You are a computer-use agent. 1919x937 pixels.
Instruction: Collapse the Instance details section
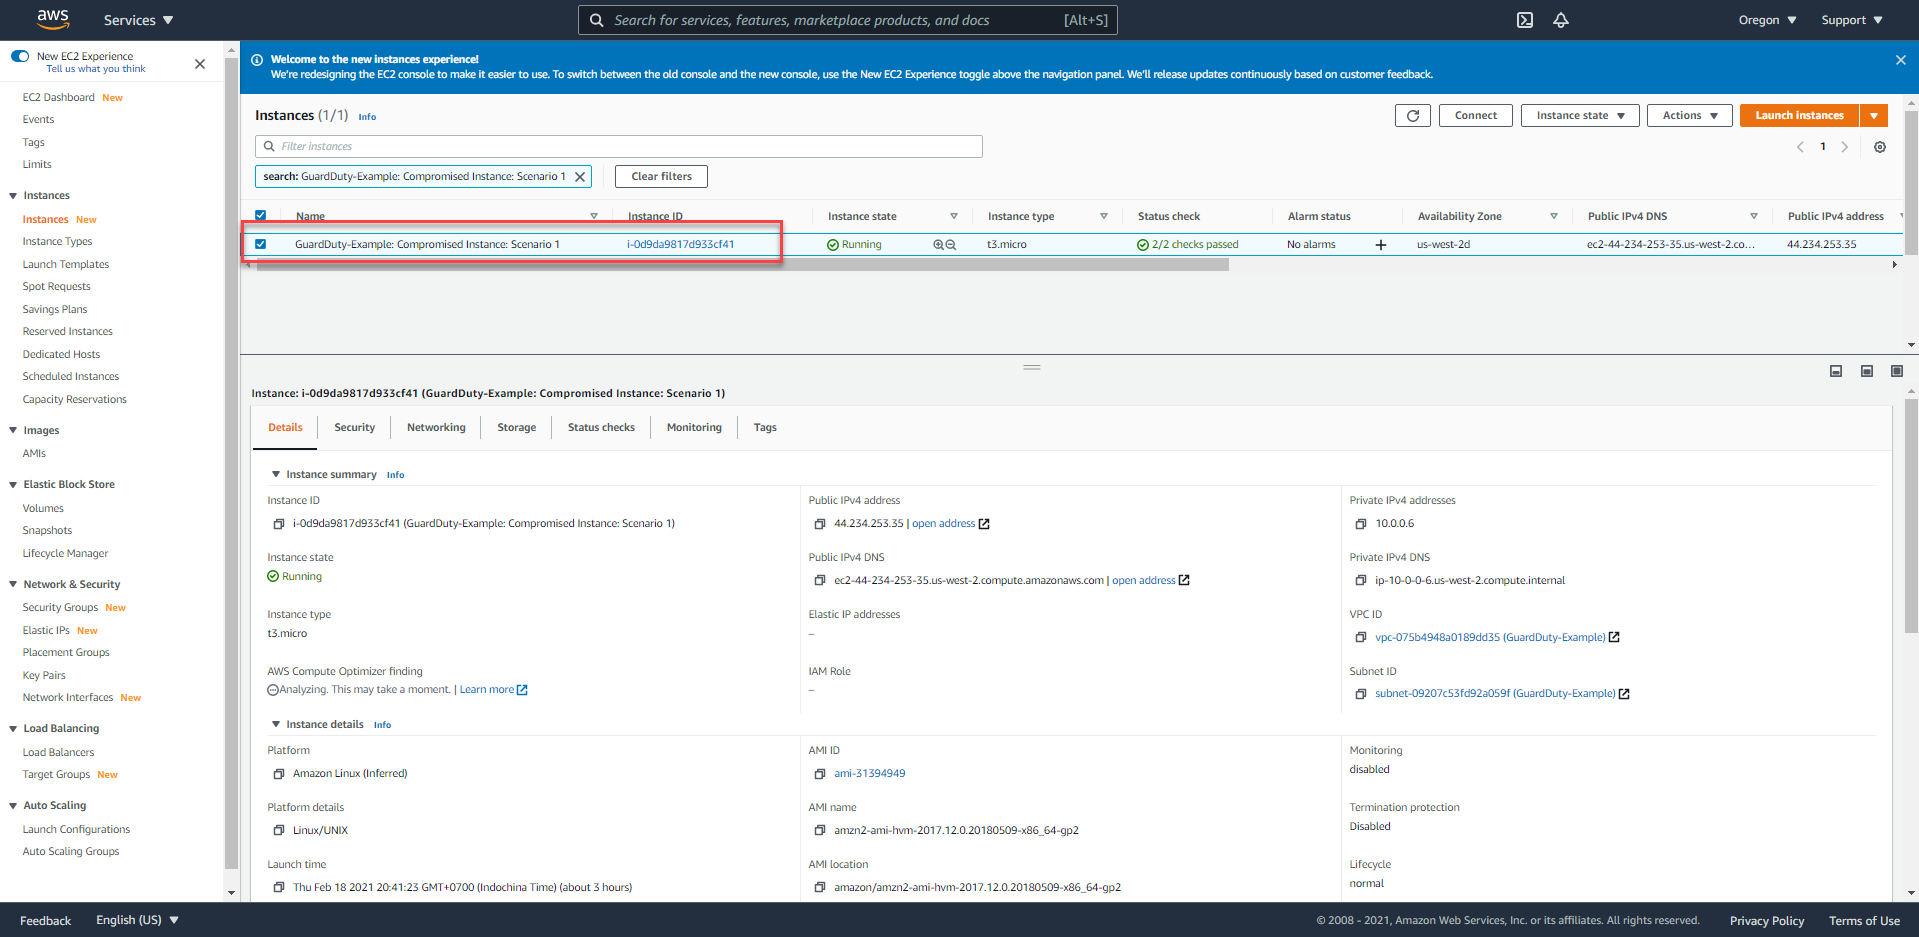pos(276,725)
